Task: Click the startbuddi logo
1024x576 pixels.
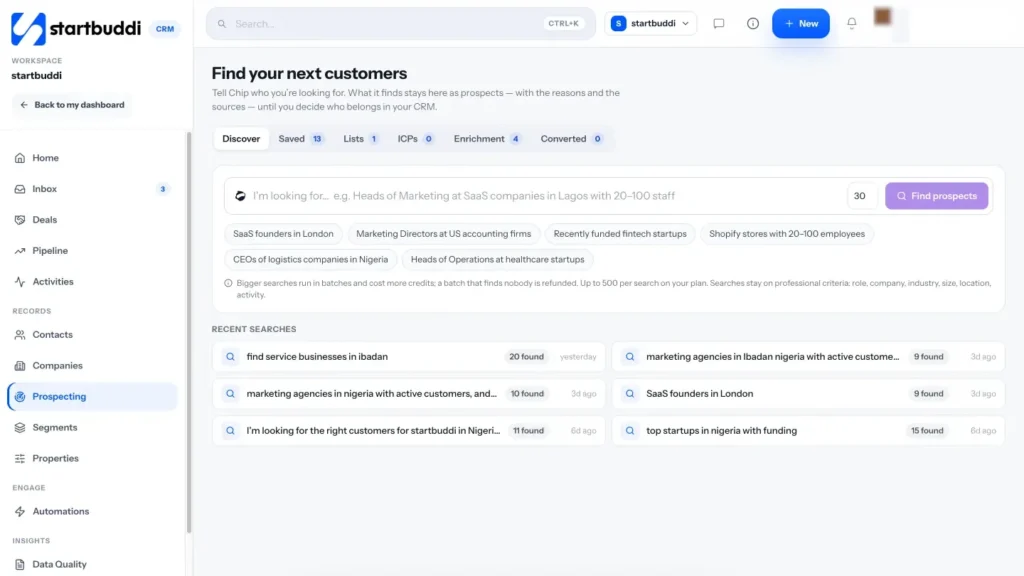Action: click(x=76, y=29)
